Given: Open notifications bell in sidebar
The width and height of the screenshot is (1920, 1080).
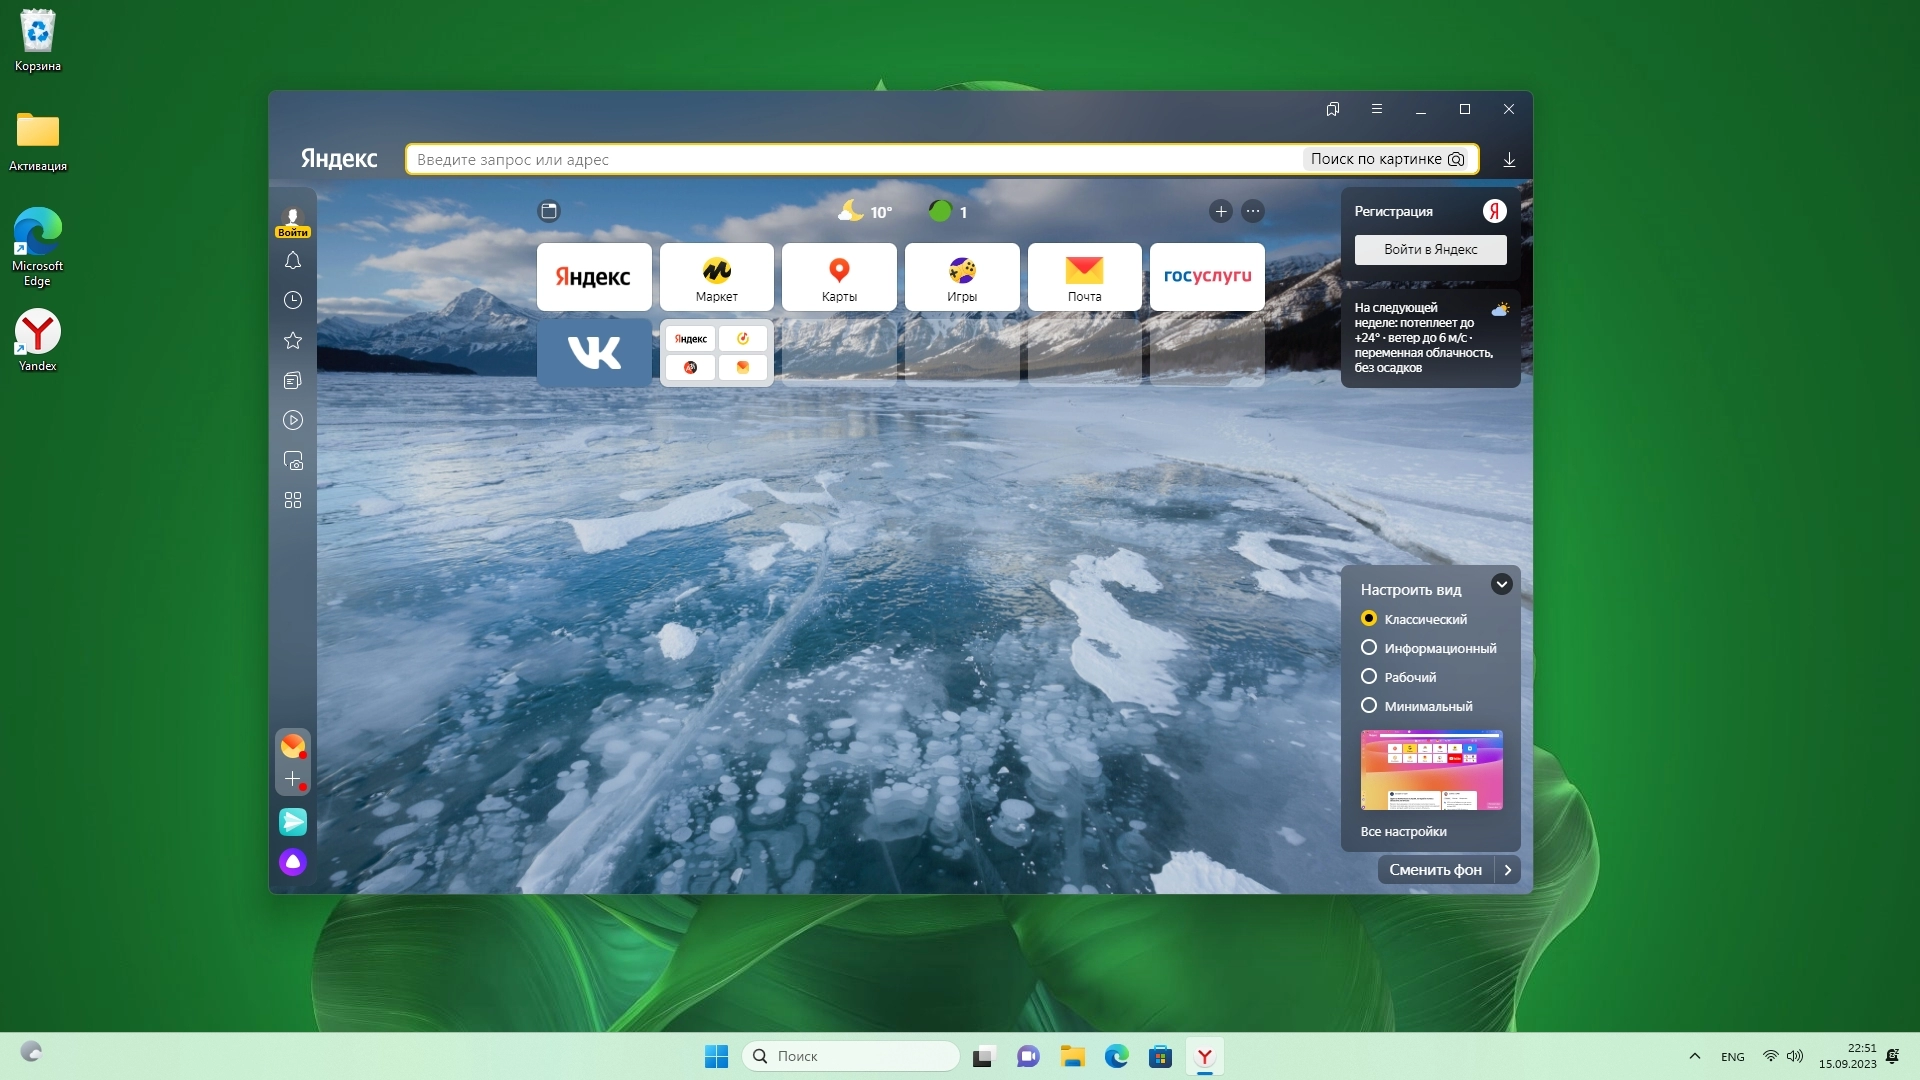Looking at the screenshot, I should [x=293, y=261].
